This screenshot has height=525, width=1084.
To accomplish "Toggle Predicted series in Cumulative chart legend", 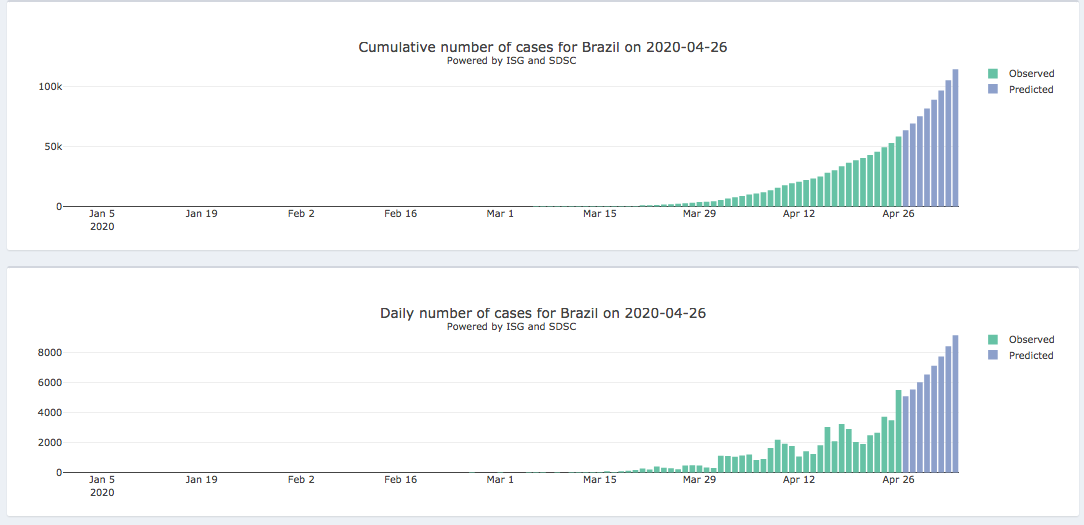I will [1031, 90].
